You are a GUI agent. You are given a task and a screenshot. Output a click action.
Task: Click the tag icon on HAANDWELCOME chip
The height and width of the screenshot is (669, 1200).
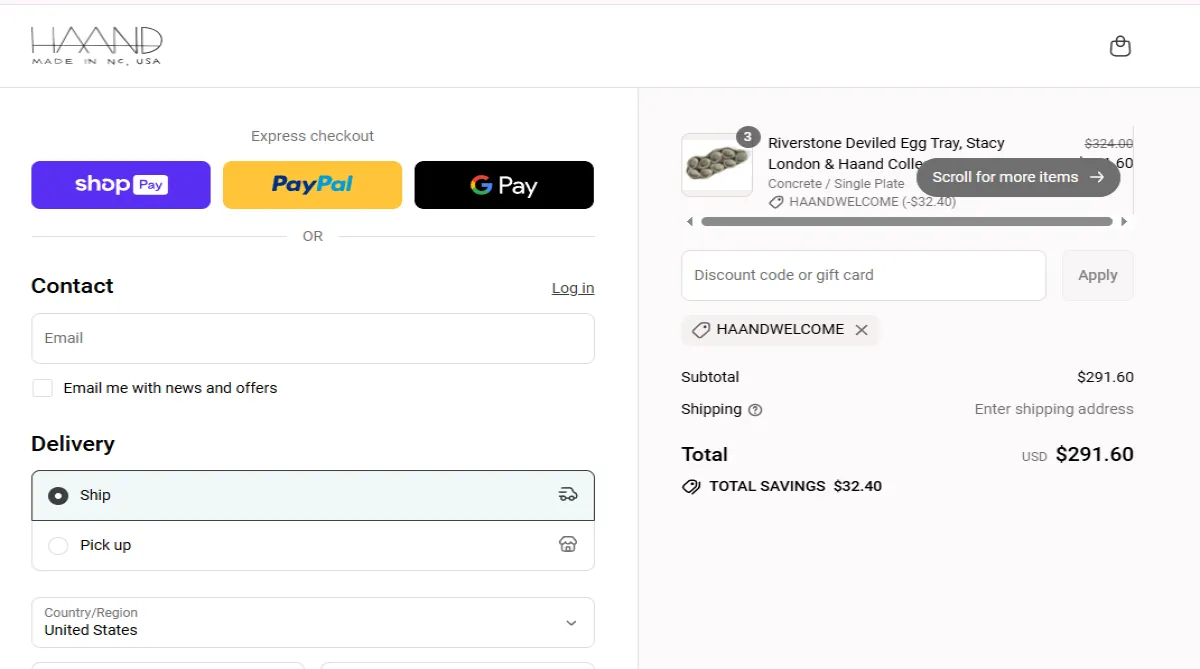[x=699, y=329]
